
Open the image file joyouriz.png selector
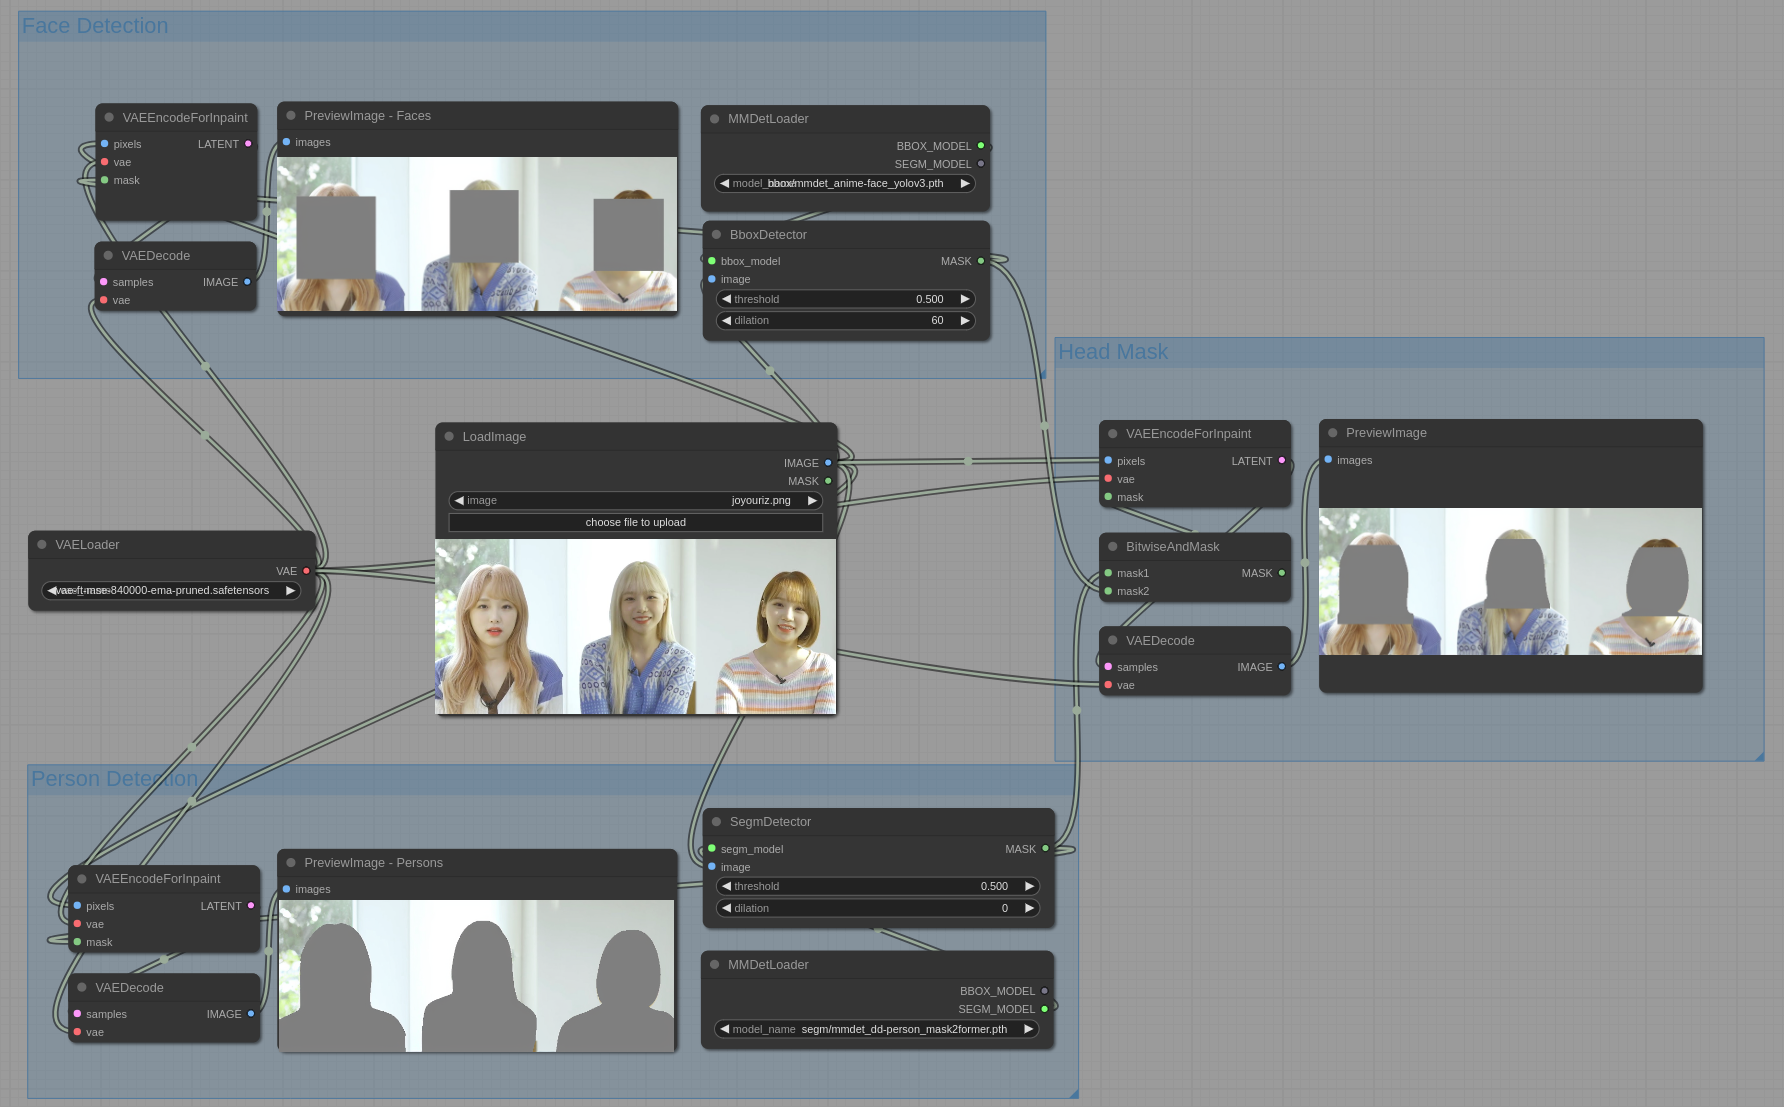pos(636,501)
